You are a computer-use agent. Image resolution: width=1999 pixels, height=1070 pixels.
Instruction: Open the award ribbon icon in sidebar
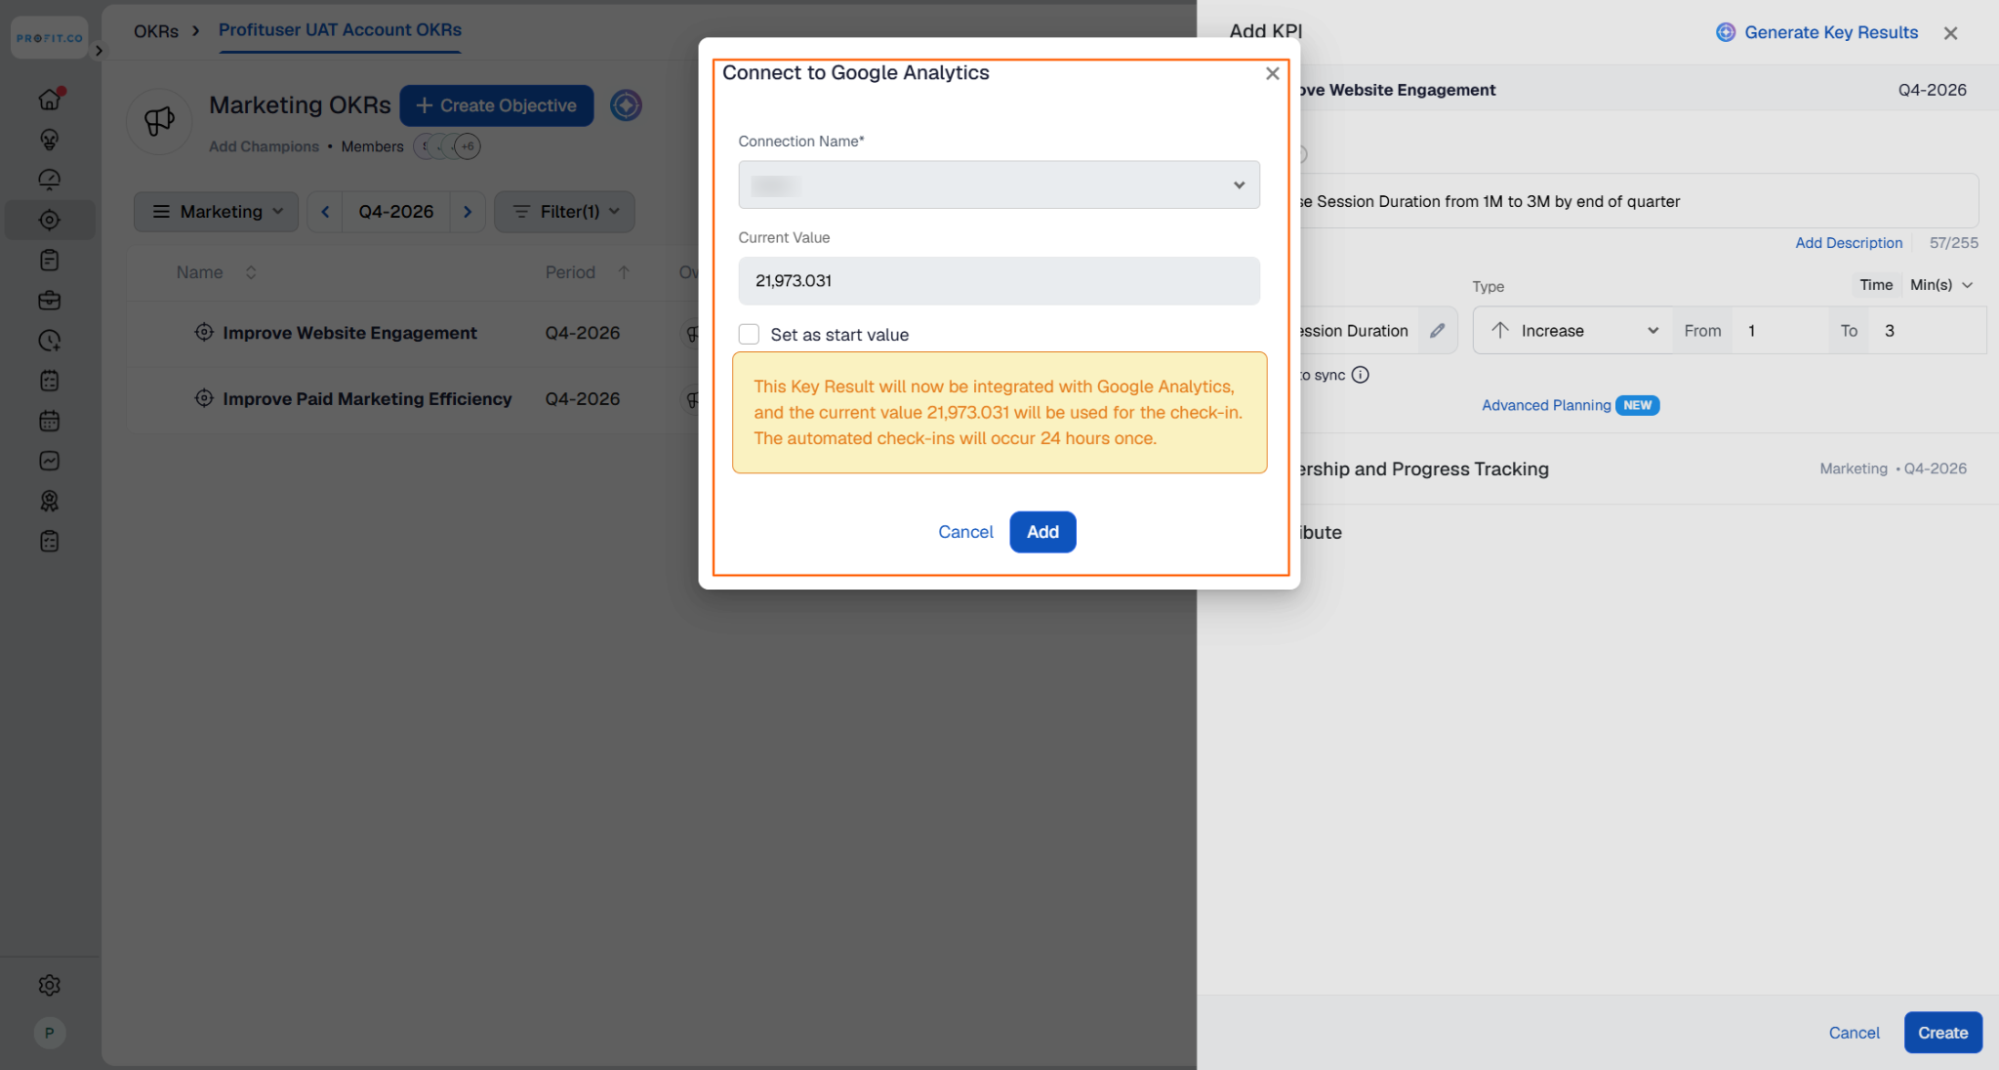50,501
